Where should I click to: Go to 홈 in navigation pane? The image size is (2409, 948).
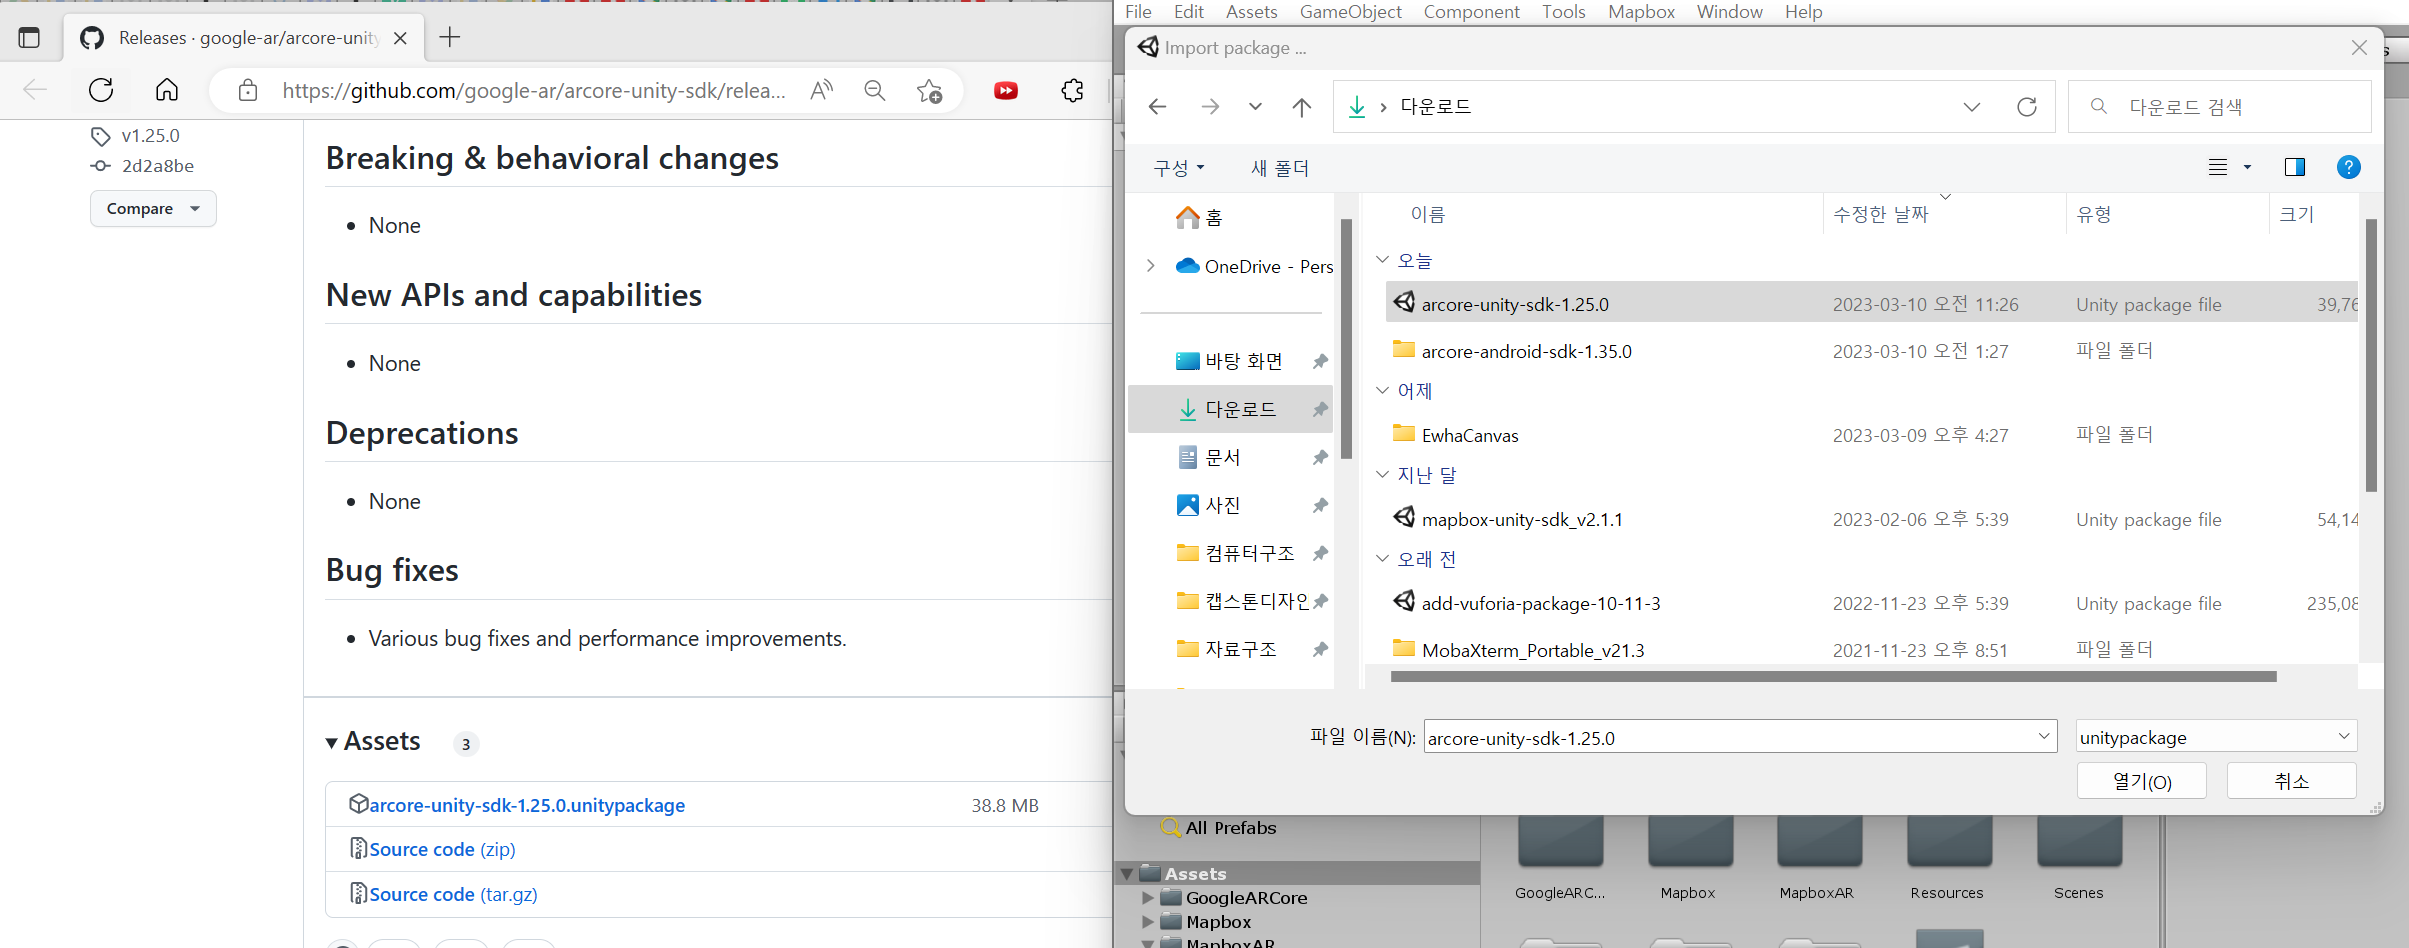point(1200,217)
